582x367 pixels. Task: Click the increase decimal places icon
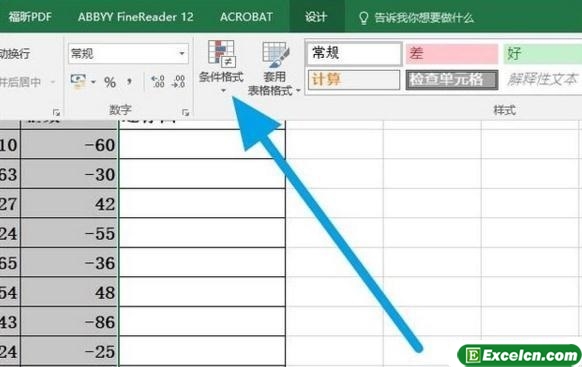[158, 82]
